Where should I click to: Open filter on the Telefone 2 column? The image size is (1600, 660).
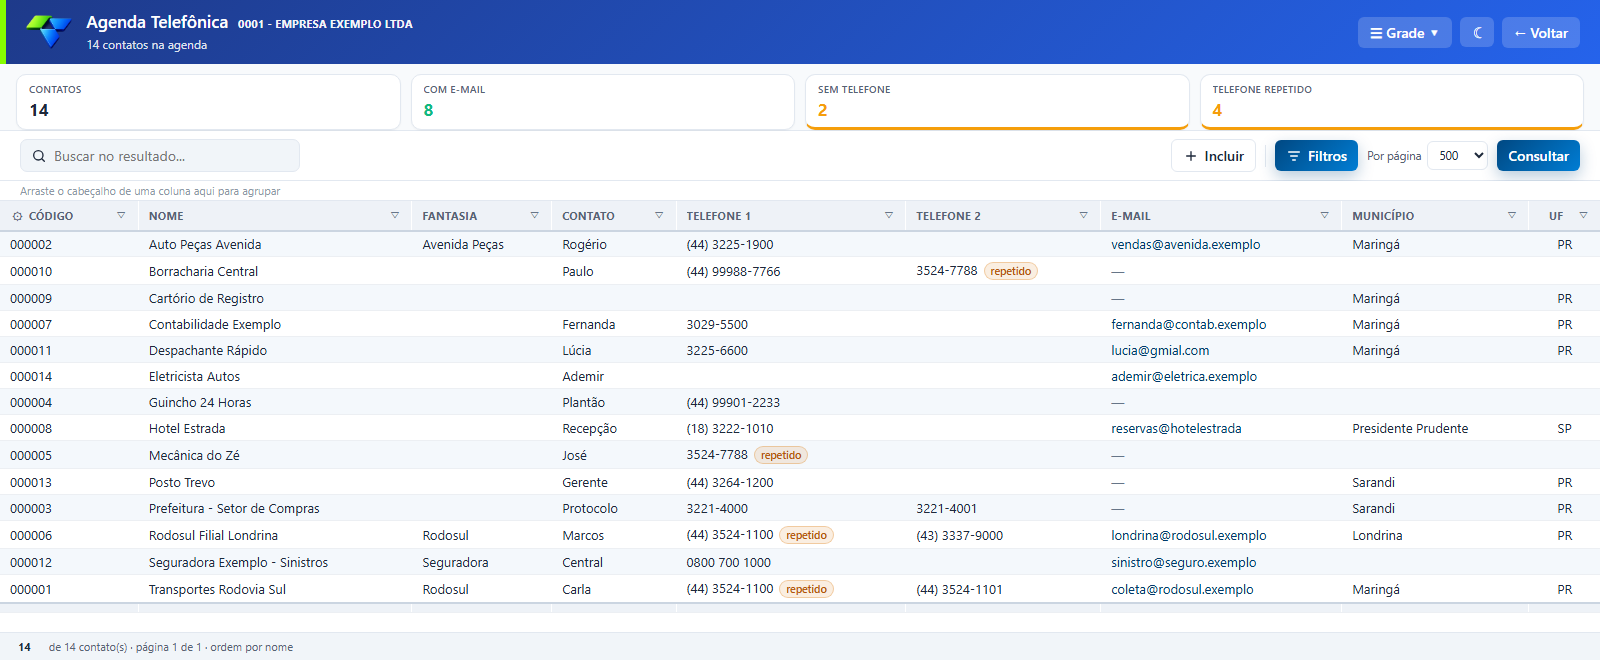tap(1083, 215)
